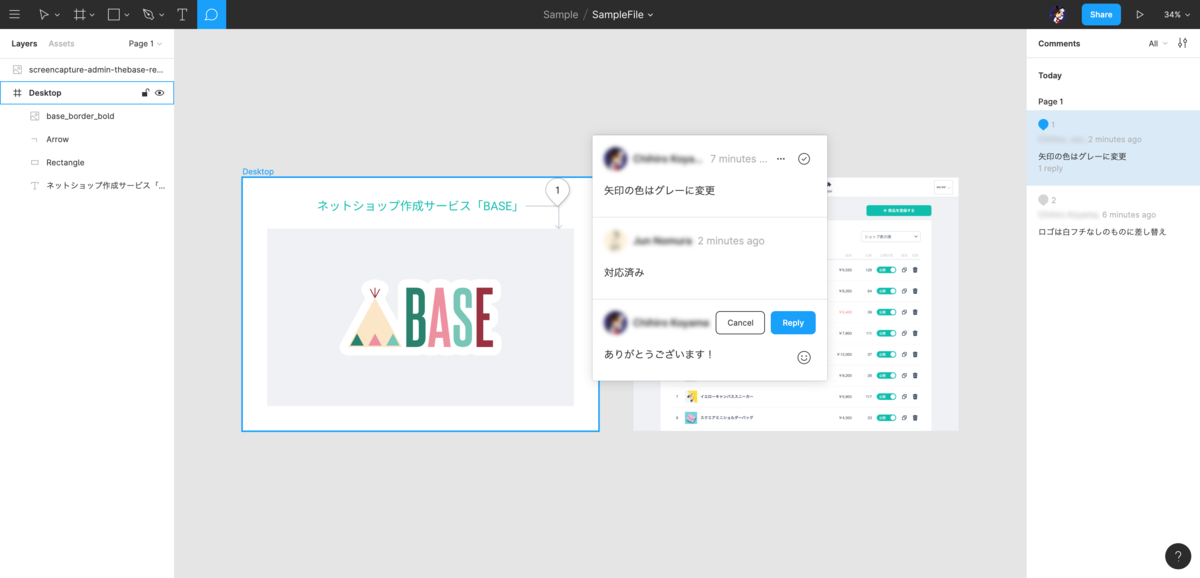Click the image icon of base_border_bold layer
This screenshot has width=1200, height=578.
(35, 116)
